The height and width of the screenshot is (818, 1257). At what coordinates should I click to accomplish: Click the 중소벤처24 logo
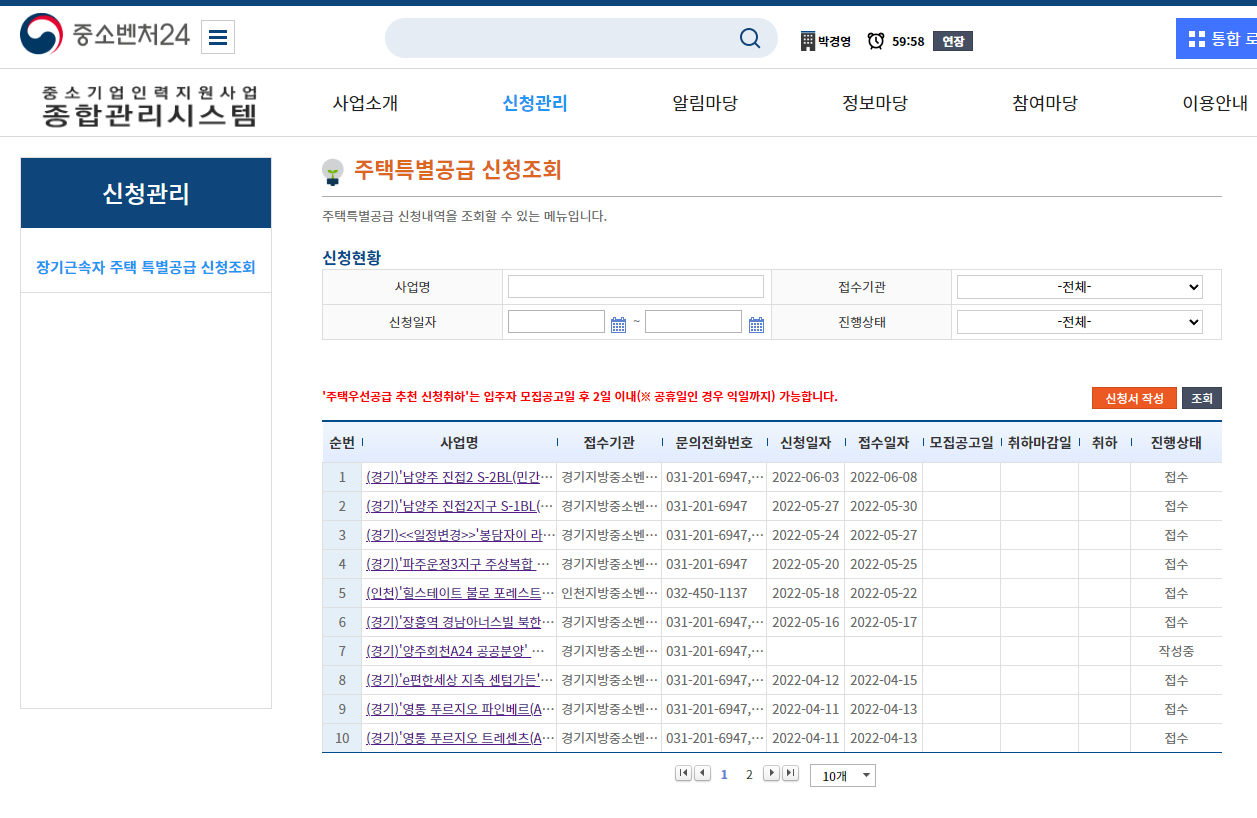105,35
